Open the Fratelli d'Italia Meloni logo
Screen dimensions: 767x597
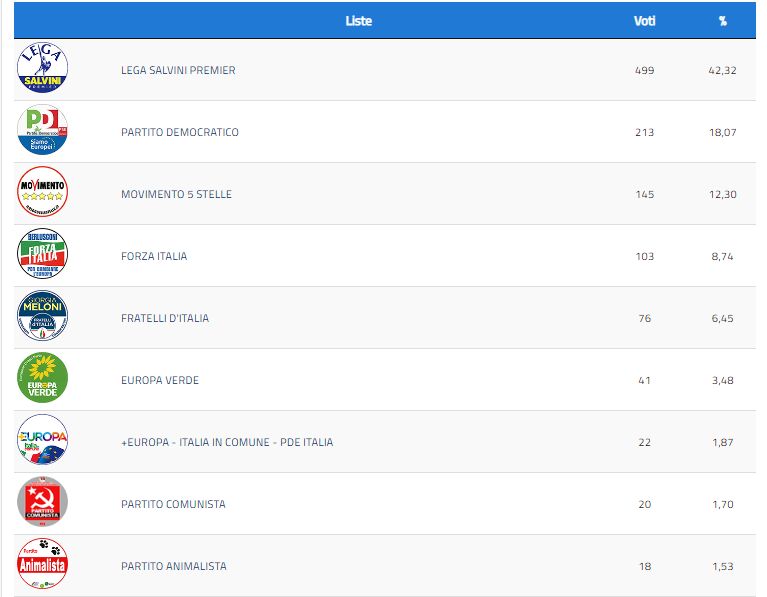click(x=42, y=318)
